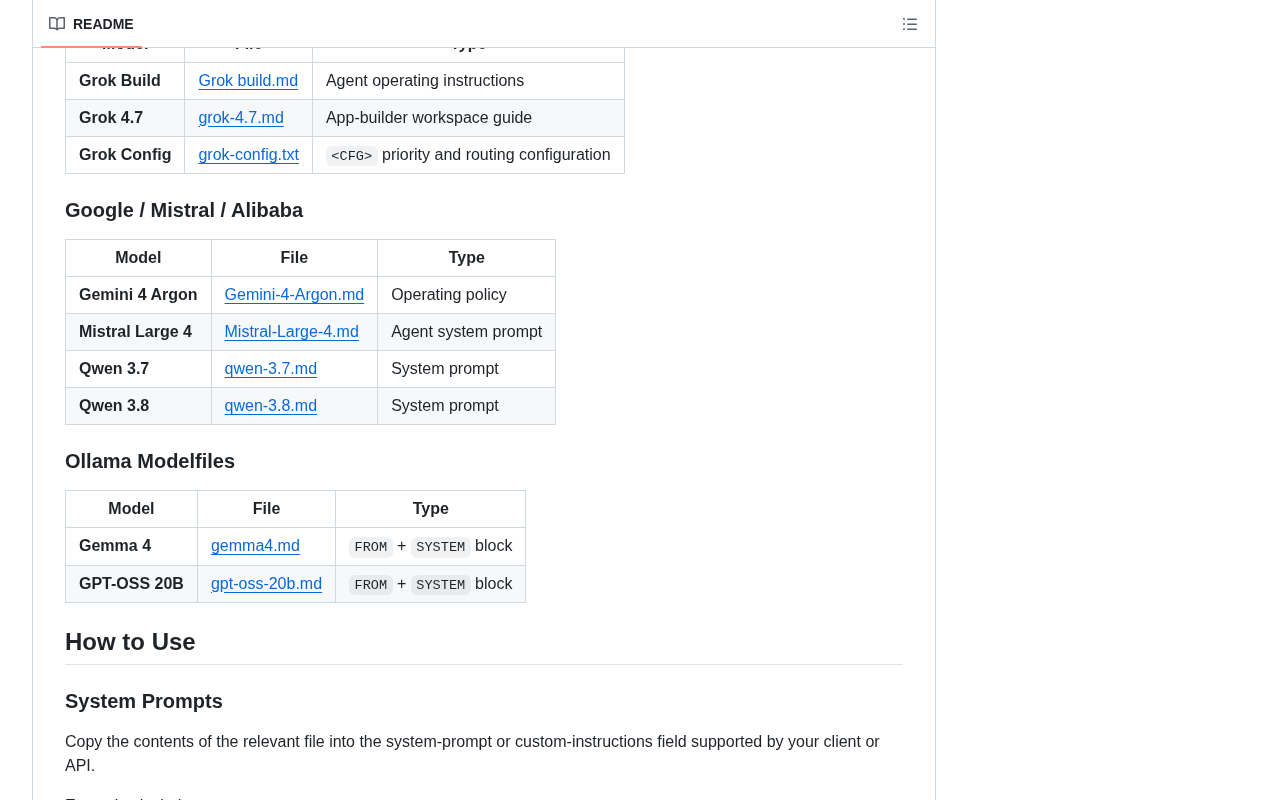Screen dimensions: 1280x800
Task: Click 'Agent operating instructions' type cell
Action: (468, 81)
